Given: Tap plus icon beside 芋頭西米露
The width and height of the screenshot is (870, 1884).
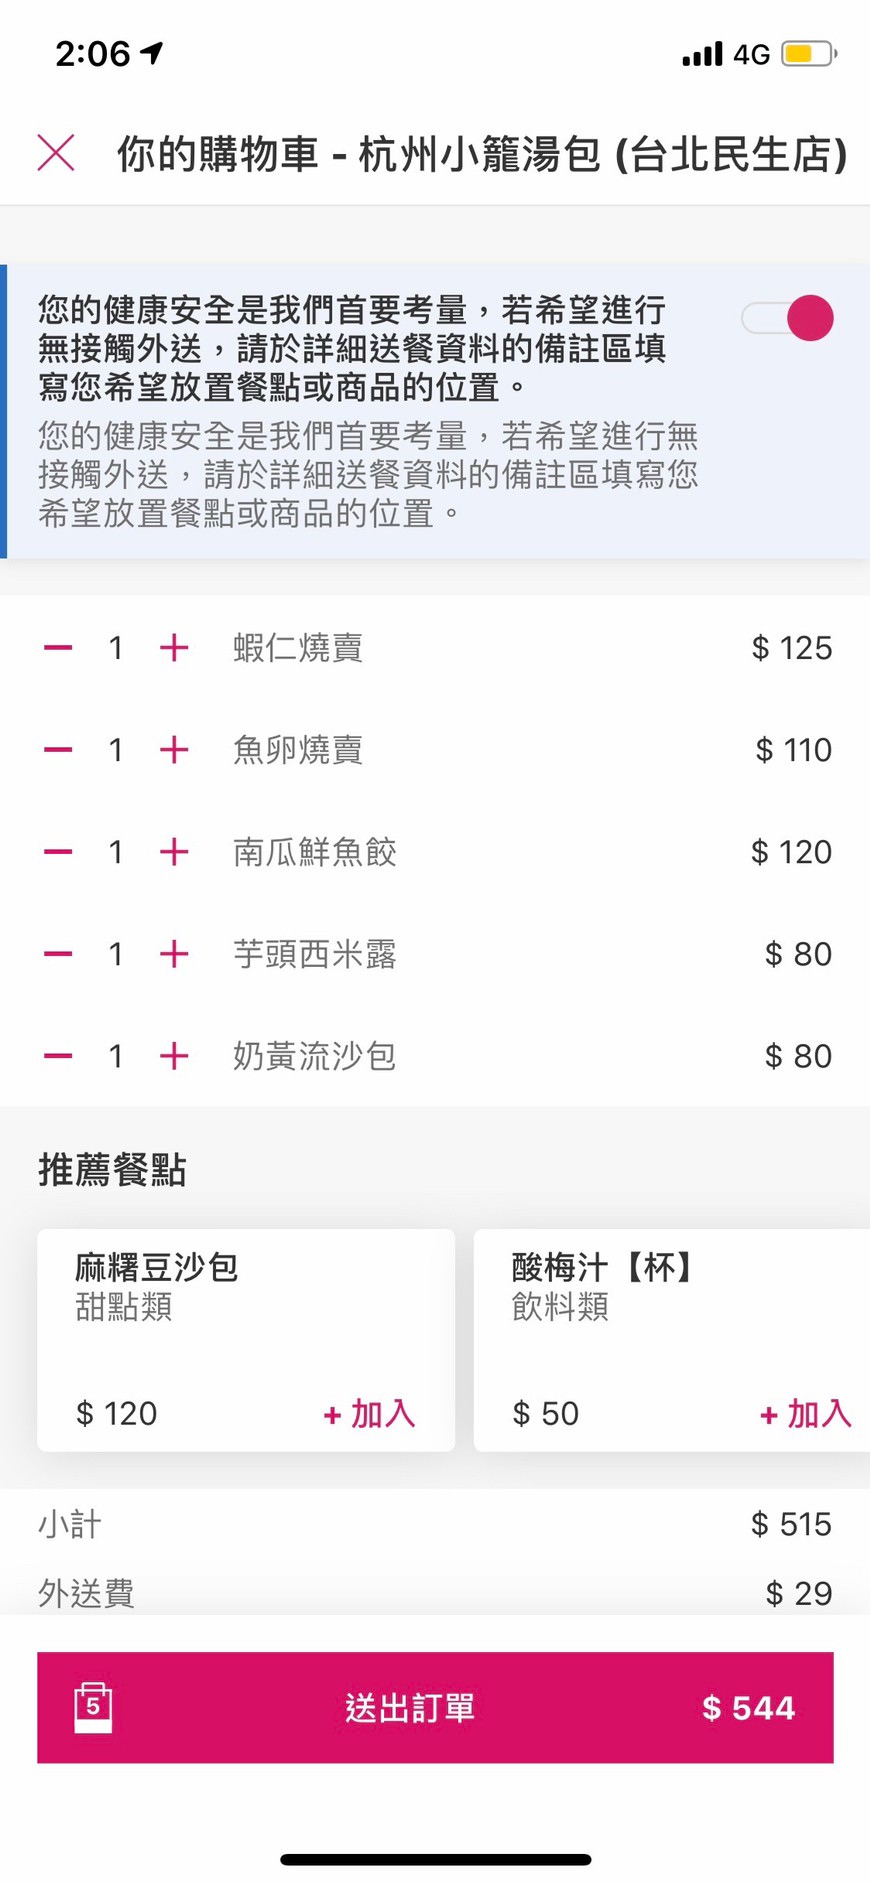Looking at the screenshot, I should click(x=174, y=954).
